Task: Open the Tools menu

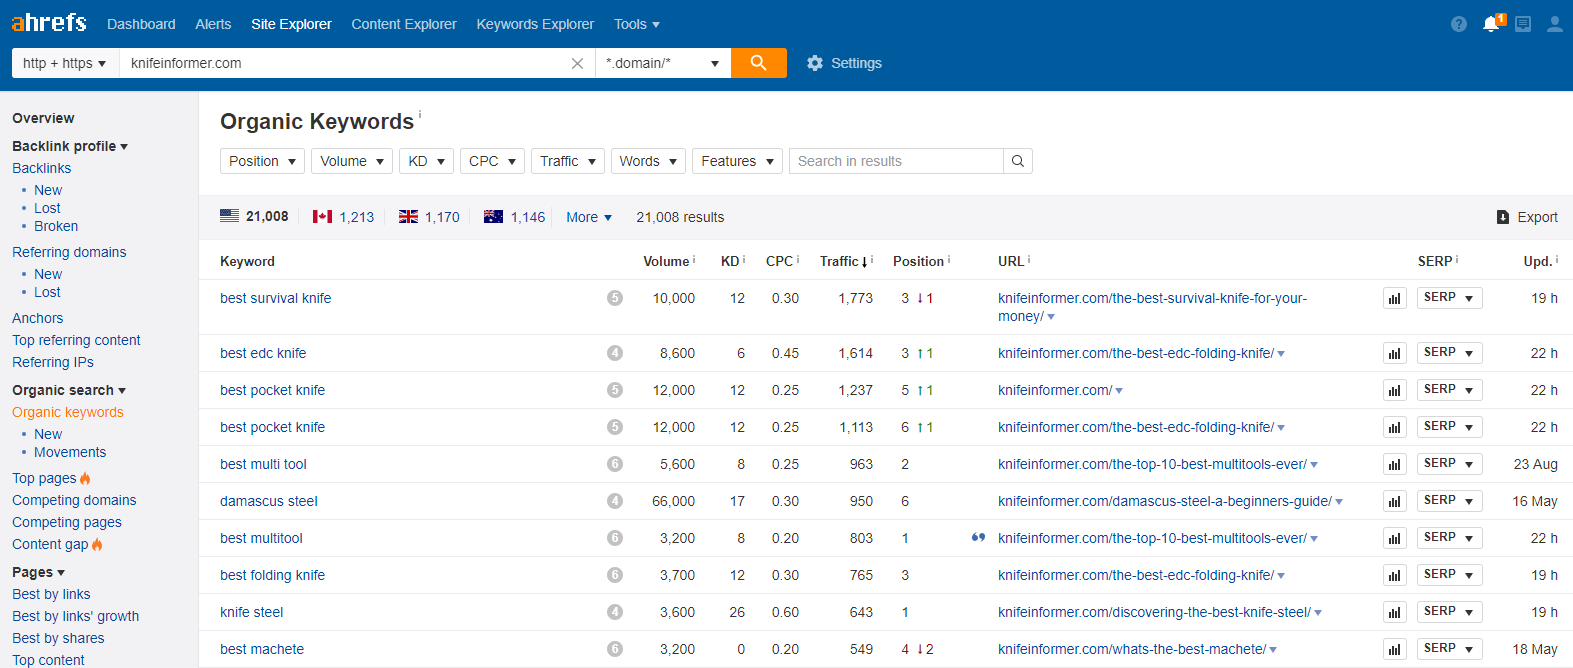Action: pyautogui.click(x=637, y=24)
